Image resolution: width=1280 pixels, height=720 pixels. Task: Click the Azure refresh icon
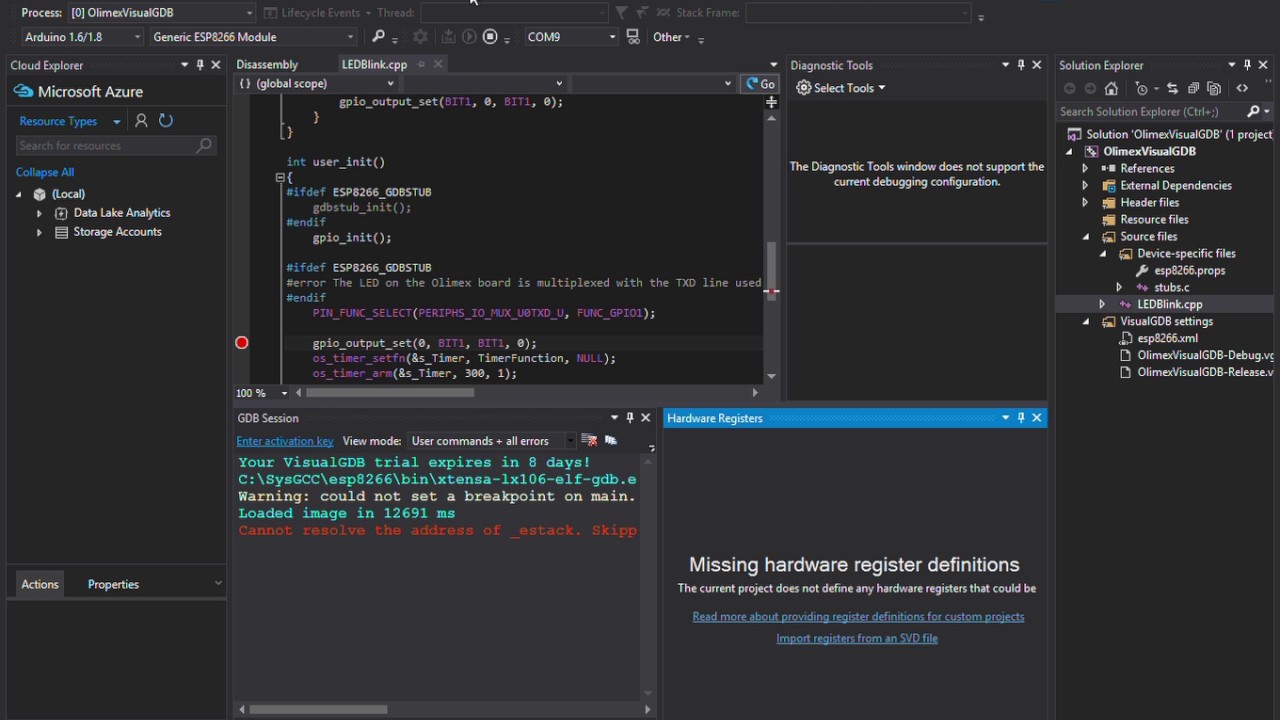[x=166, y=121]
